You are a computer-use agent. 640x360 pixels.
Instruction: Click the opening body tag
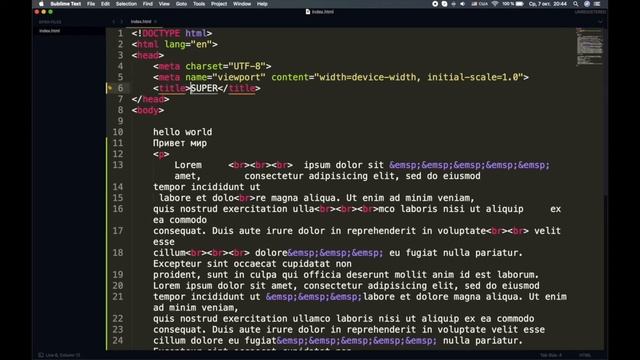click(148, 110)
